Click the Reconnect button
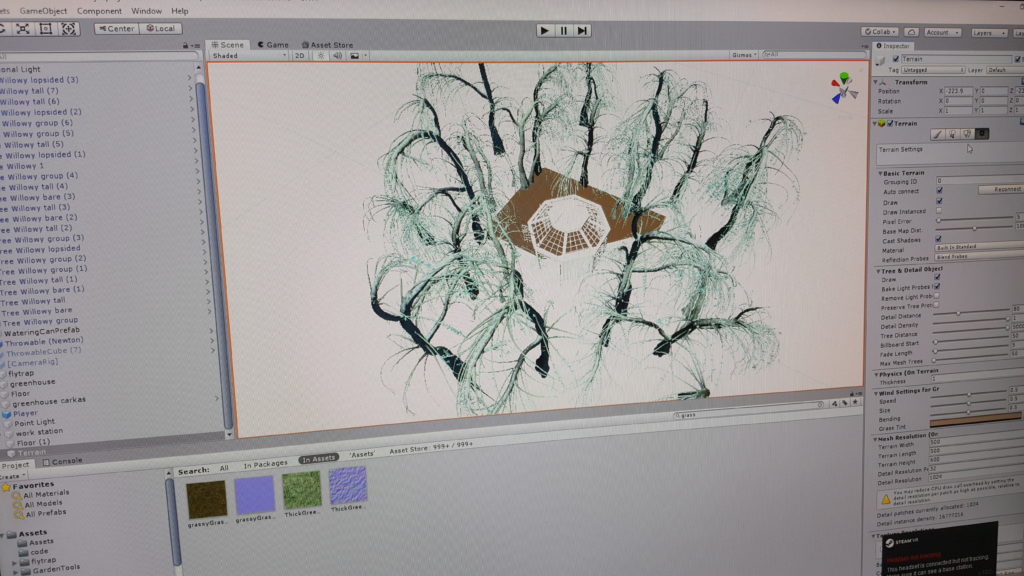Image resolution: width=1024 pixels, height=576 pixels. 1000,189
